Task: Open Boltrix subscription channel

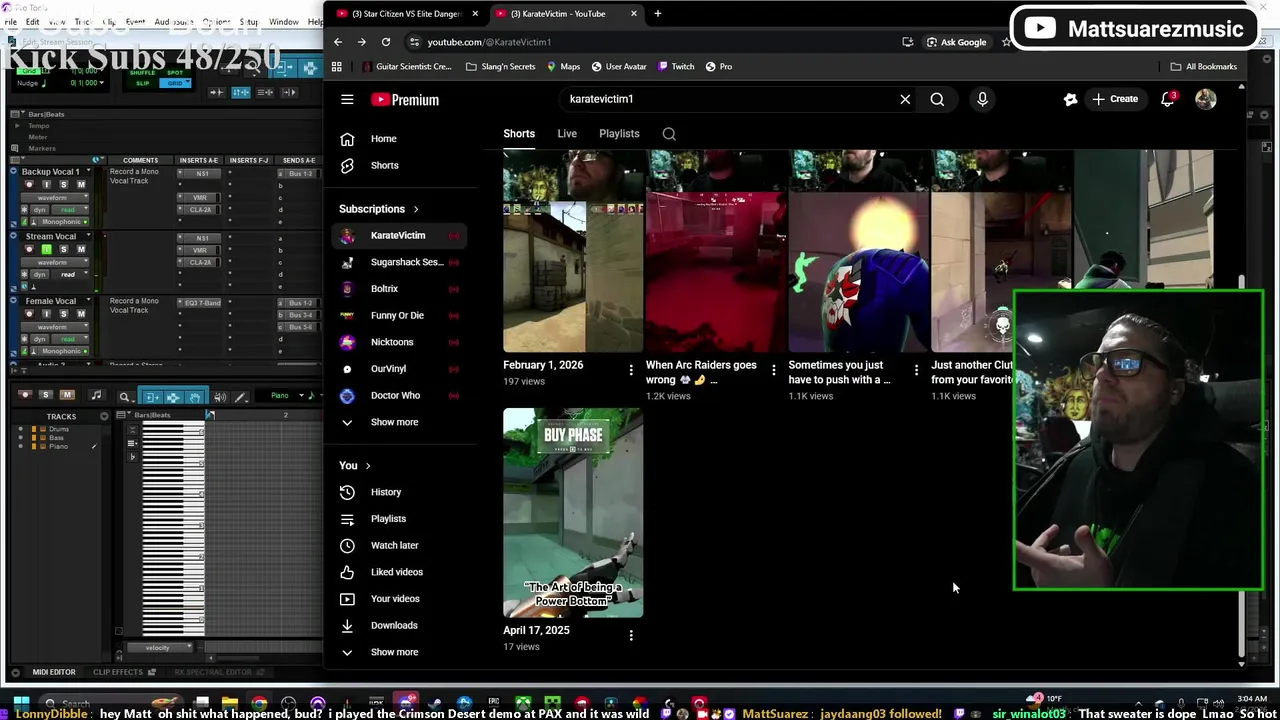Action: [x=399, y=289]
